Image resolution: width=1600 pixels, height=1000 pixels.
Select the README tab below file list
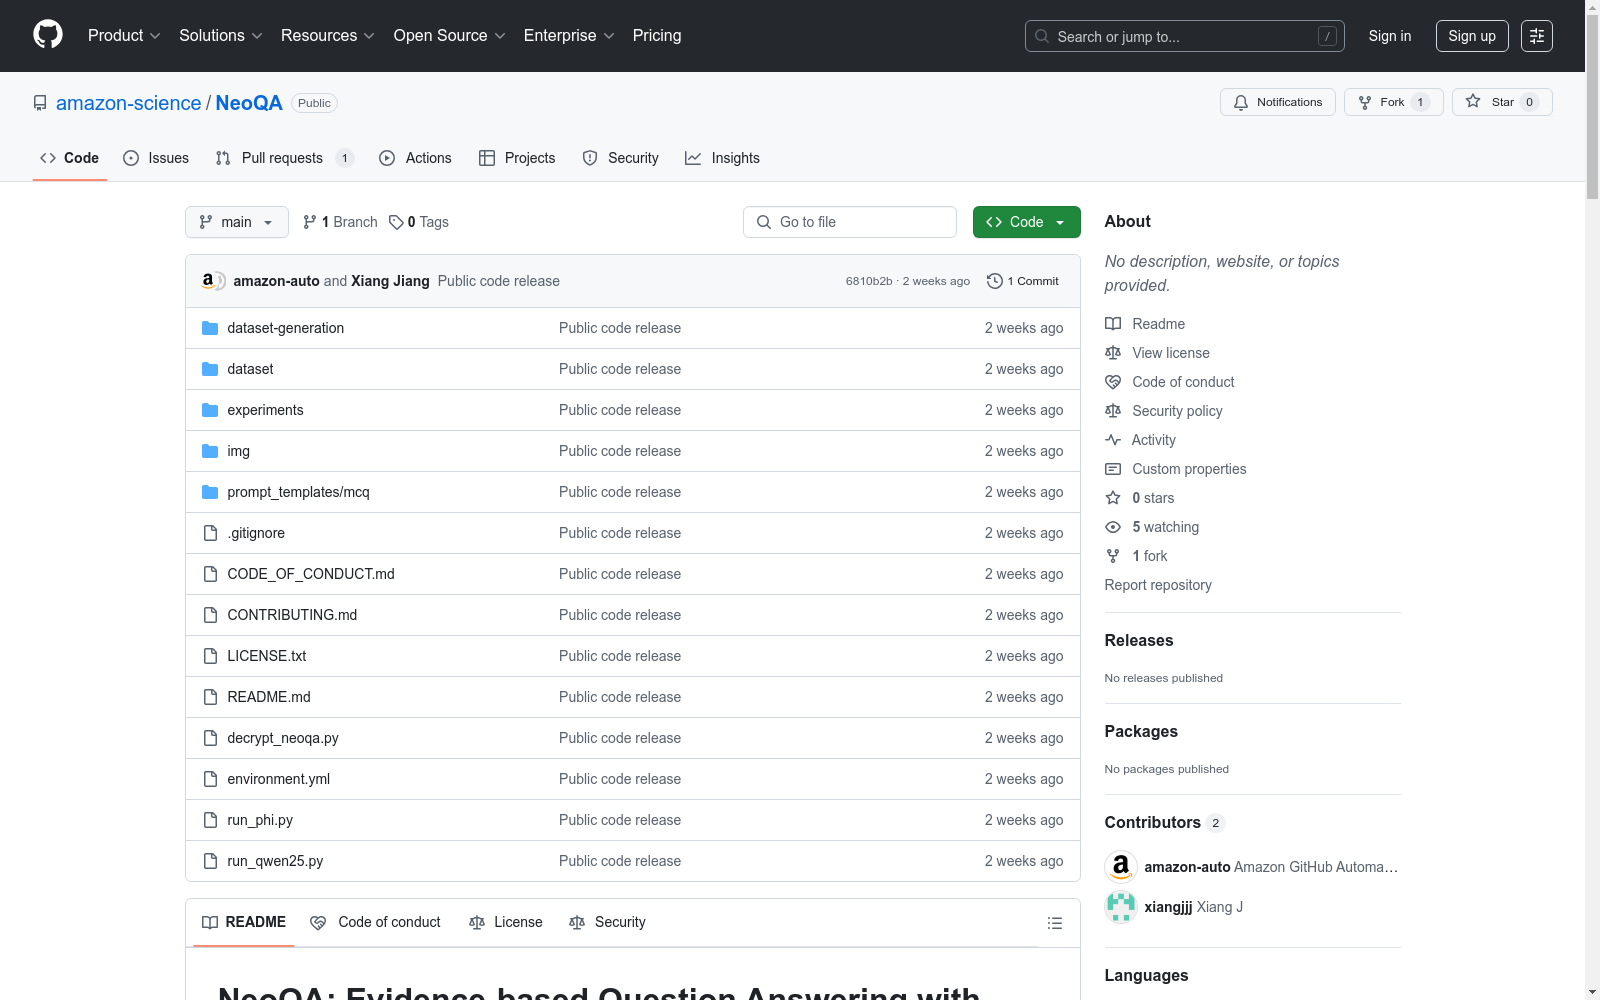244,922
